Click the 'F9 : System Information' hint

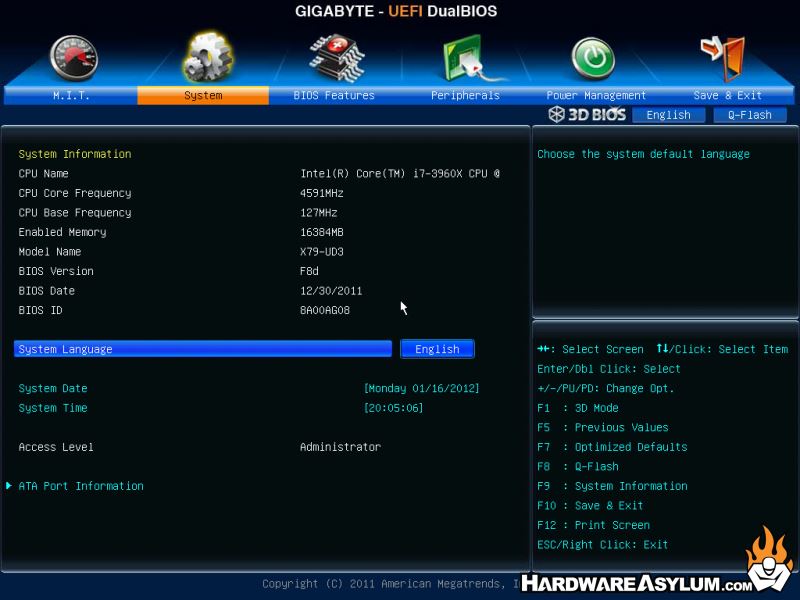[612, 486]
